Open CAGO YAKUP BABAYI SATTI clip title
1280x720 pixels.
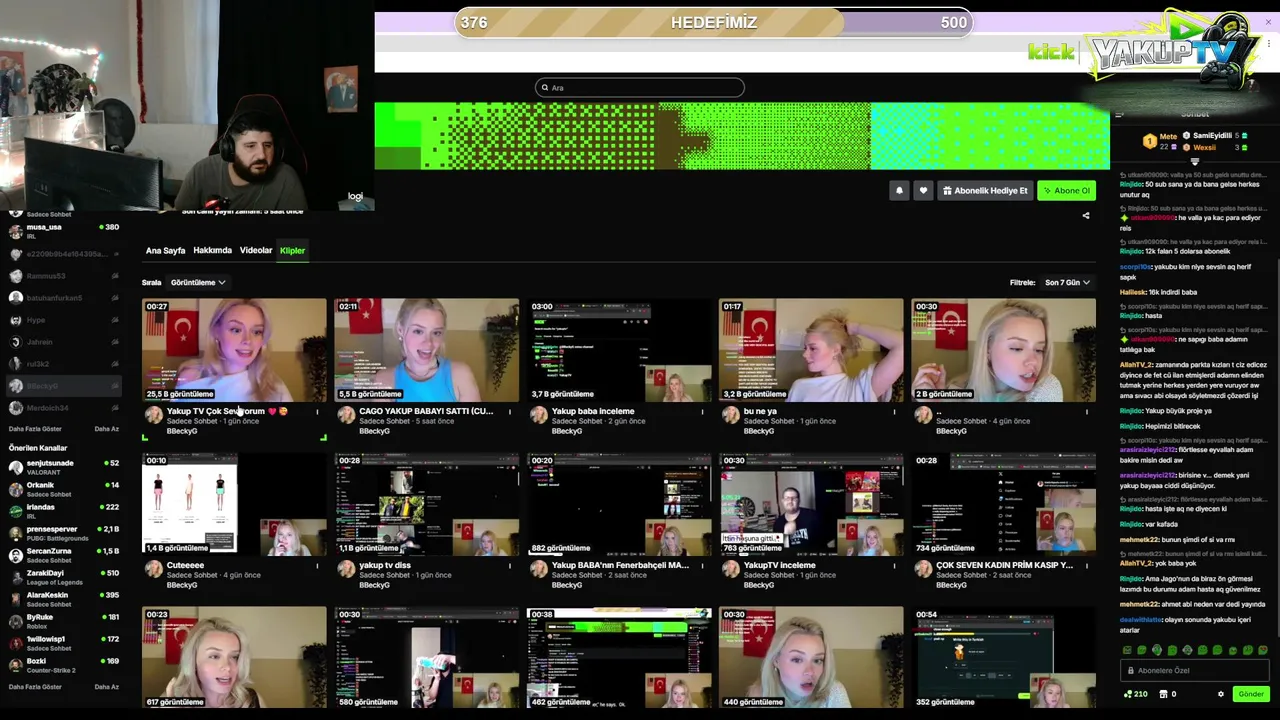pyautogui.click(x=426, y=411)
